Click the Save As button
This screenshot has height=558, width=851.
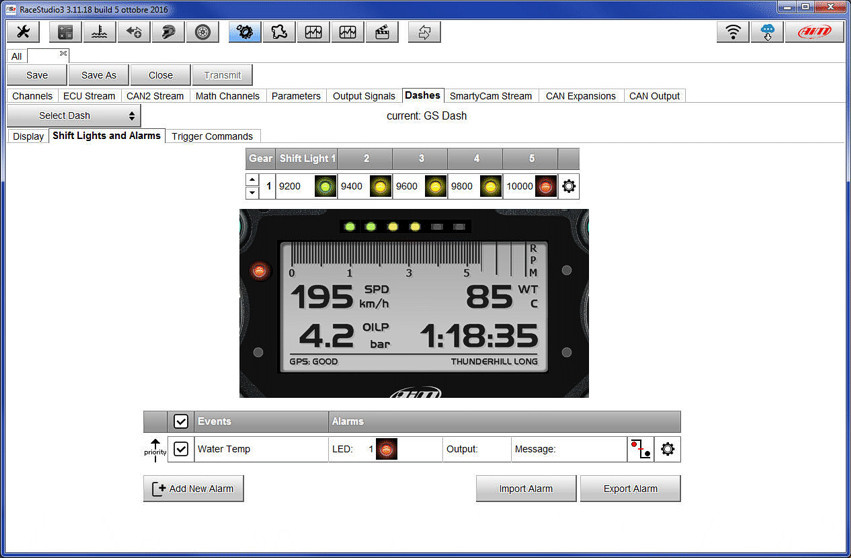click(99, 75)
